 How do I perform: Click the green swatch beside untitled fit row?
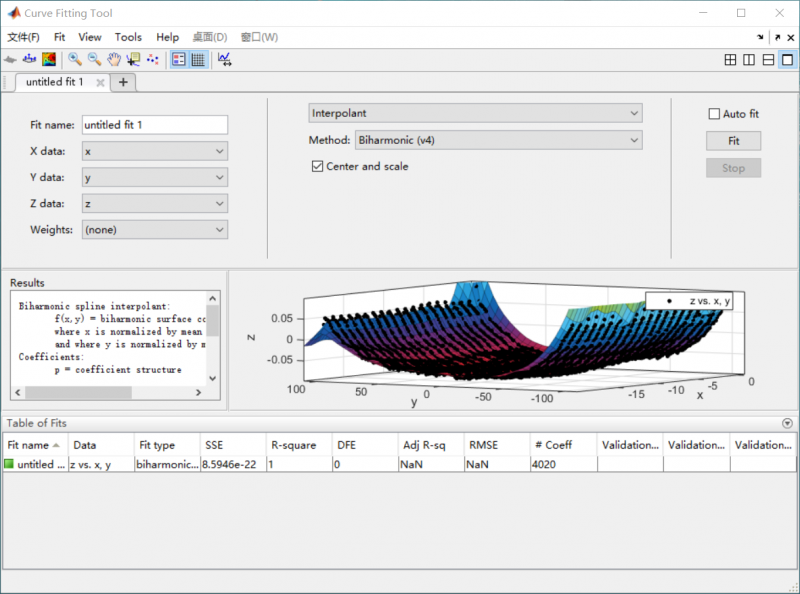10,465
